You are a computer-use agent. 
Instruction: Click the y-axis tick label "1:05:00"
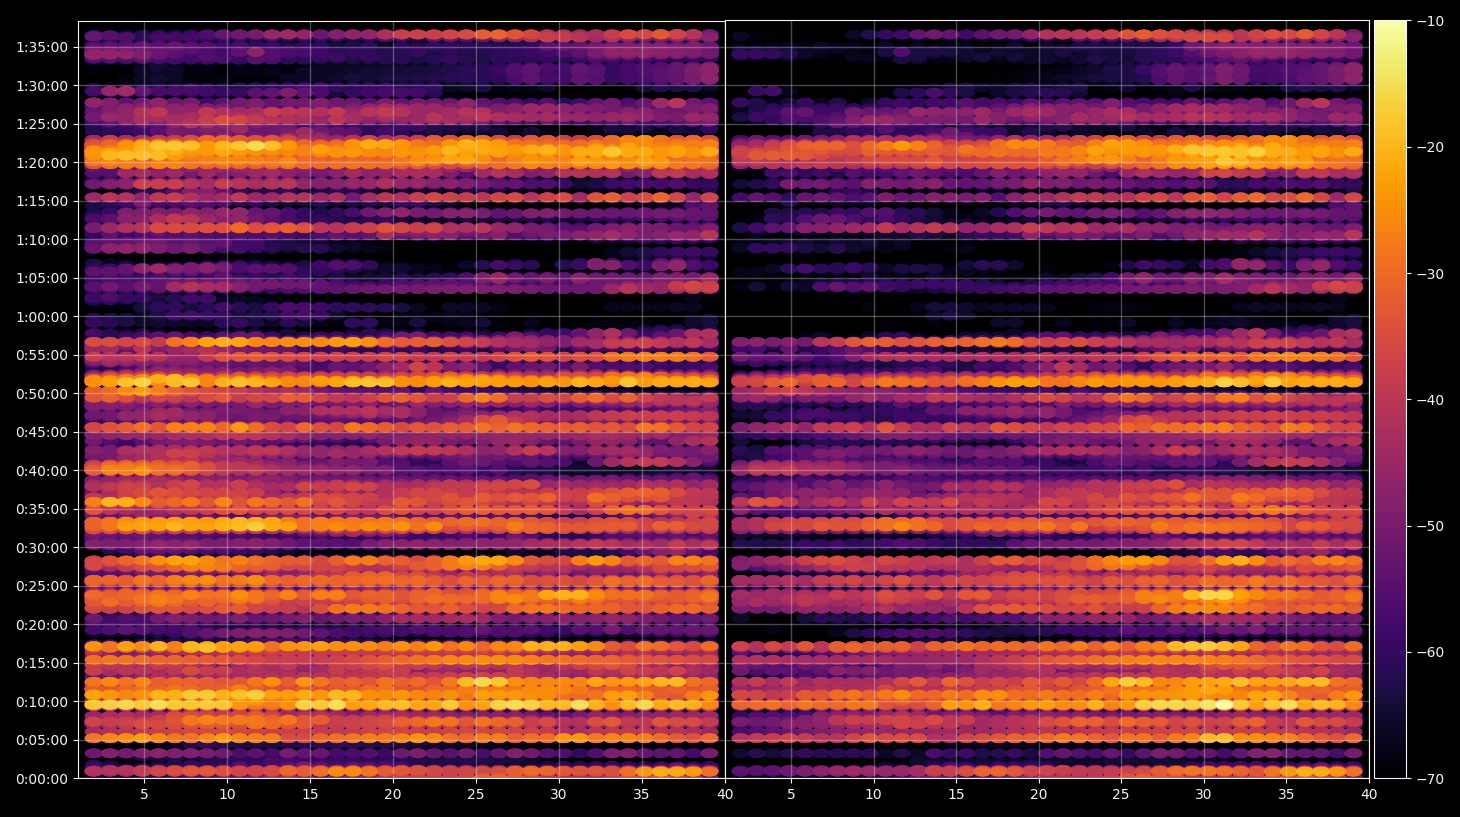(42, 278)
